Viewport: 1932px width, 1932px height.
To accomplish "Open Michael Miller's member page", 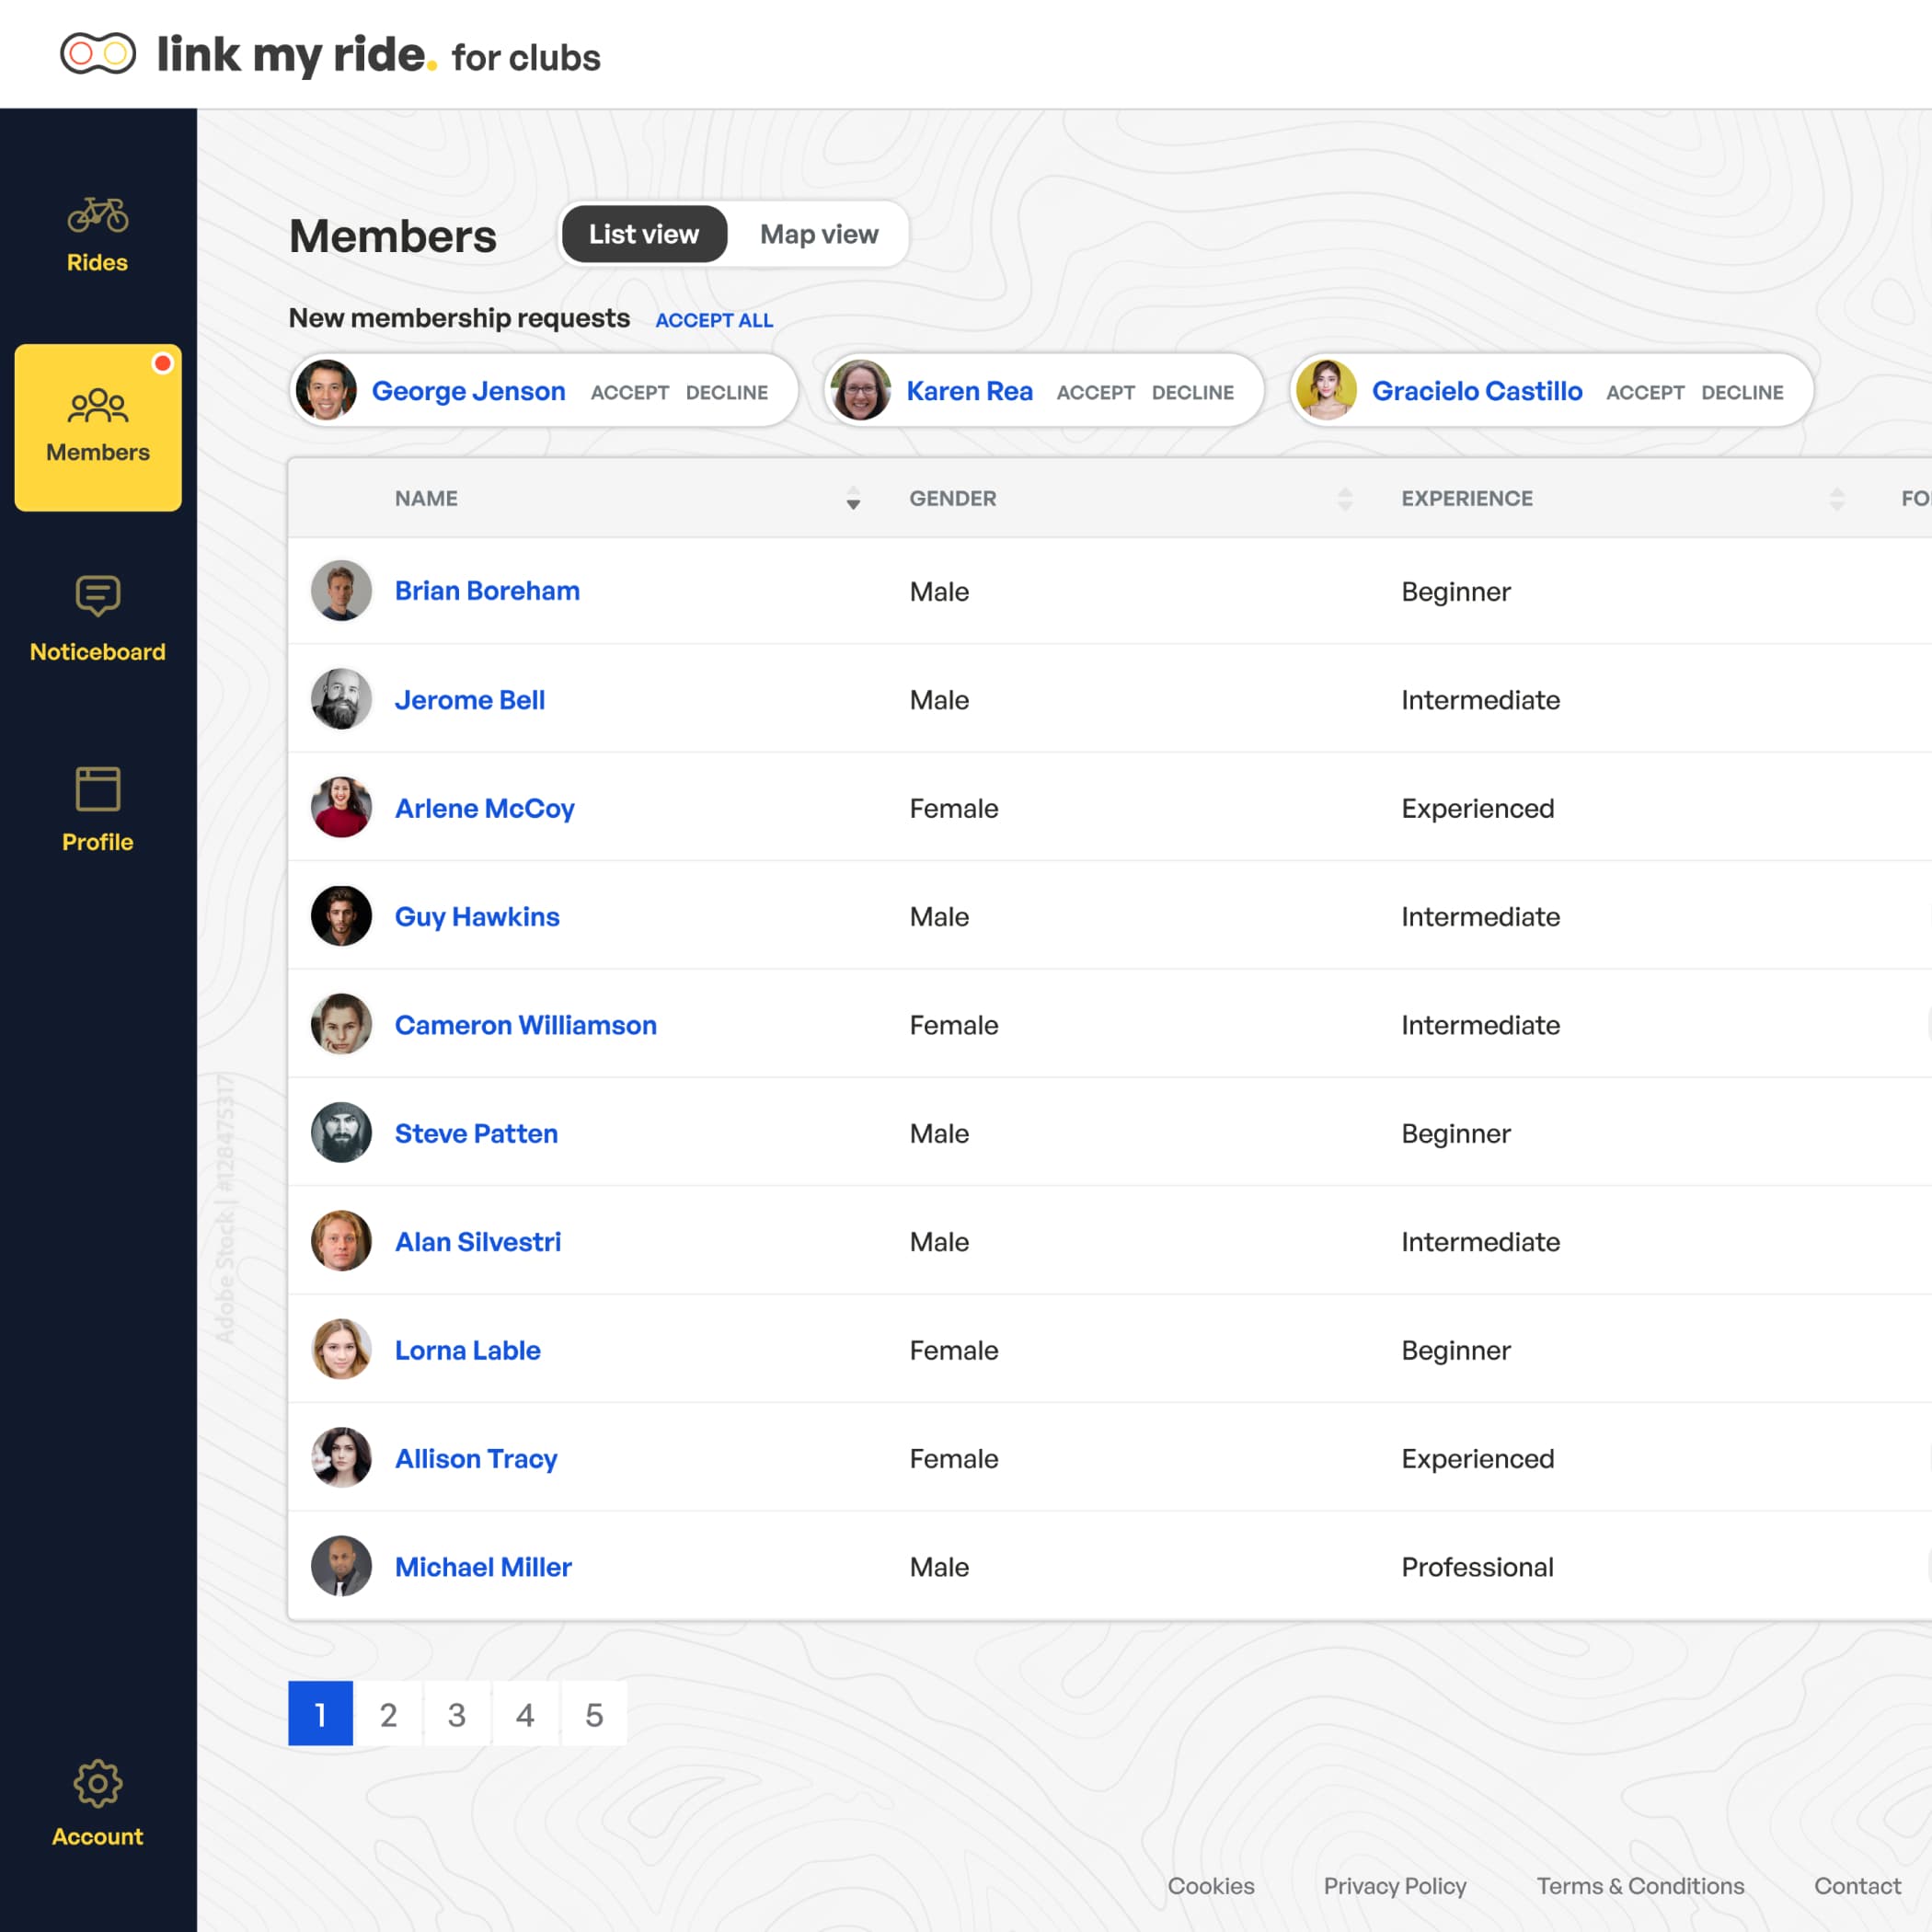I will [483, 1567].
